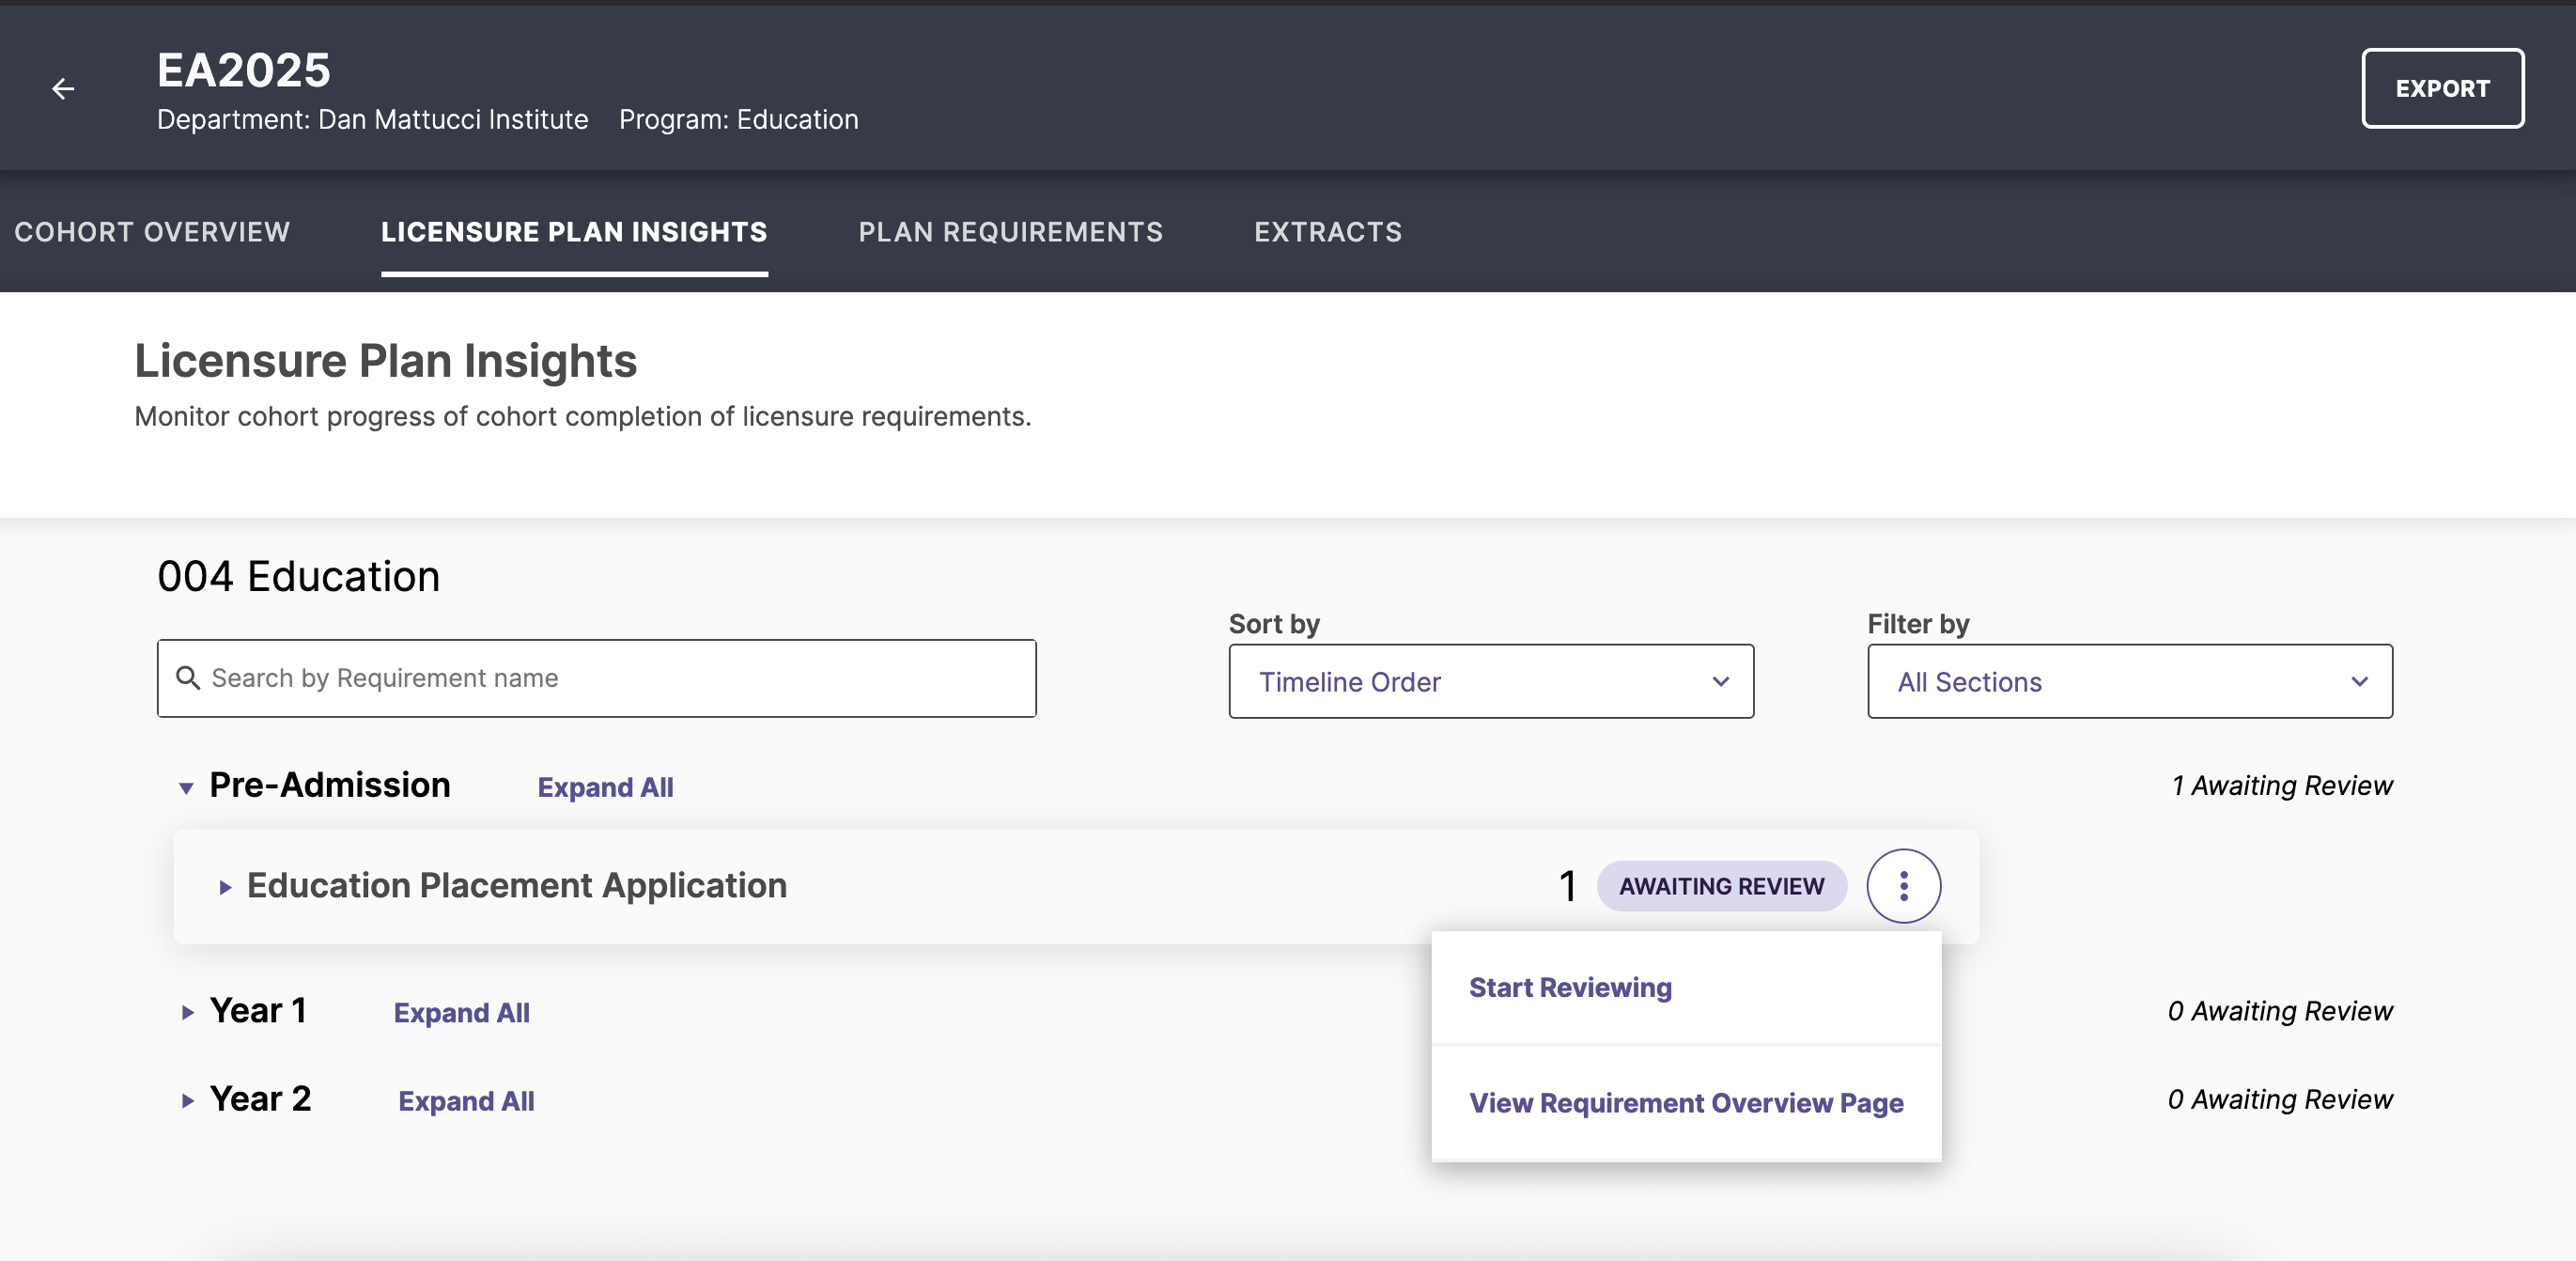Expand the Year 2 section
2576x1261 pixels.
click(x=187, y=1100)
